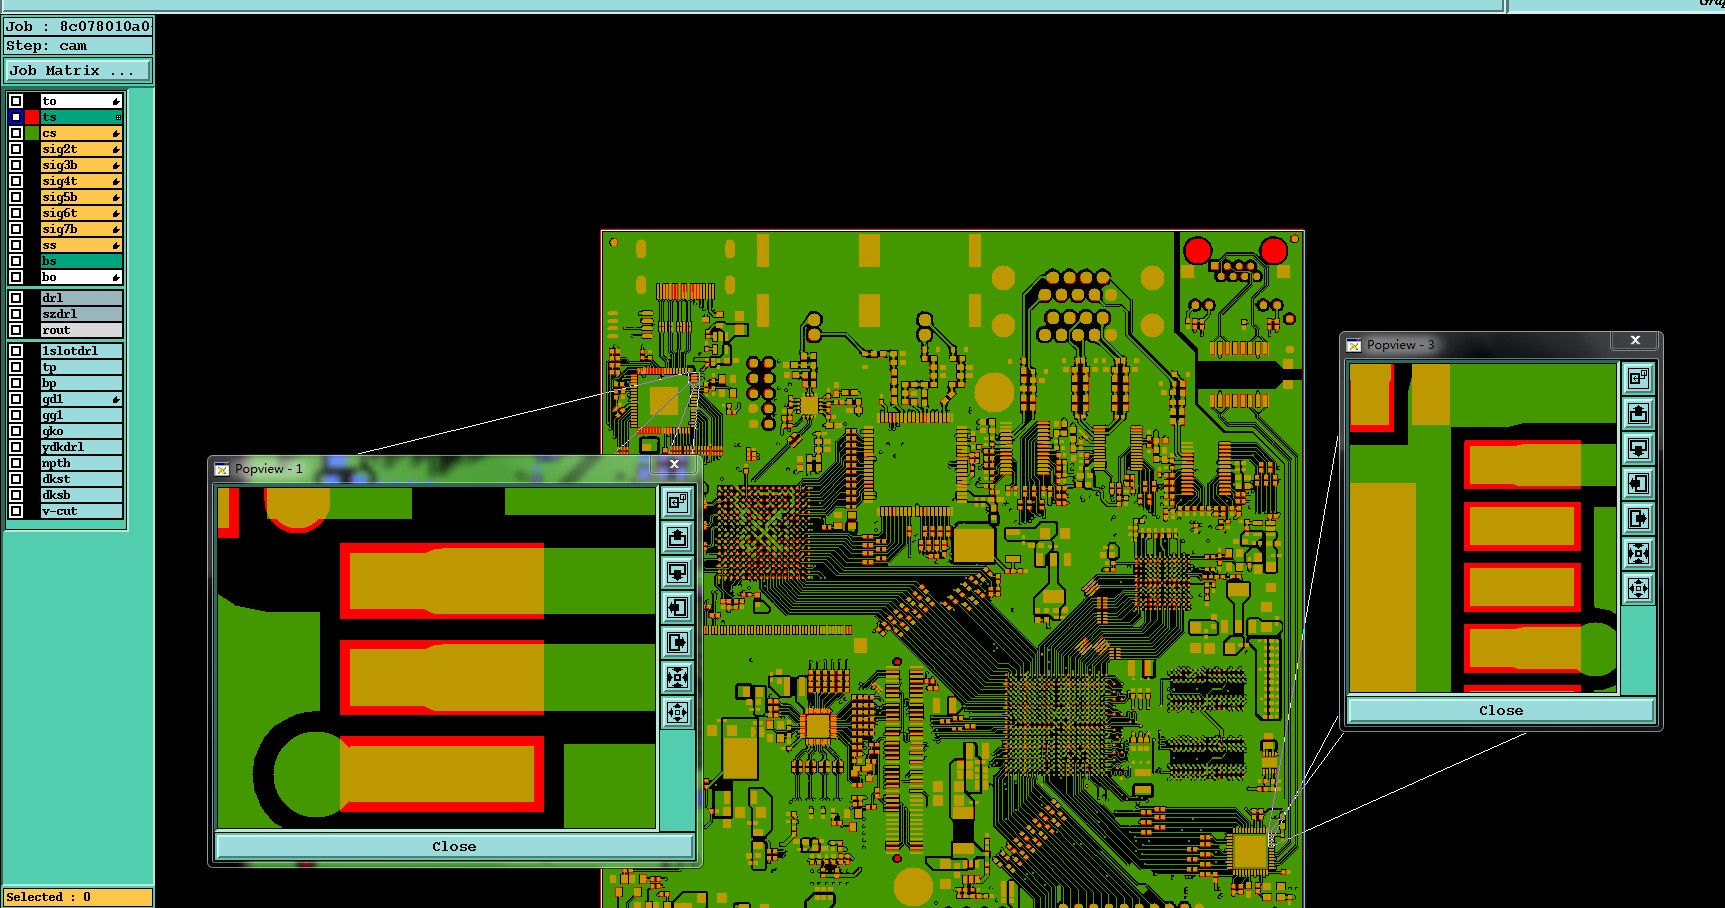Screen dimensions: 1725x908
Task: Toggle display checkbox for the v-cut layer
Action: (16, 511)
